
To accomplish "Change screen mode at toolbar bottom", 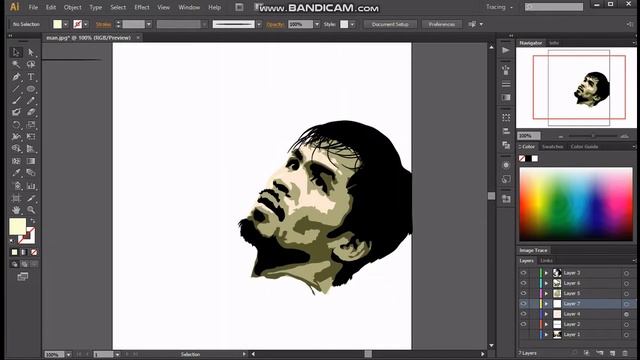I will click(23, 277).
